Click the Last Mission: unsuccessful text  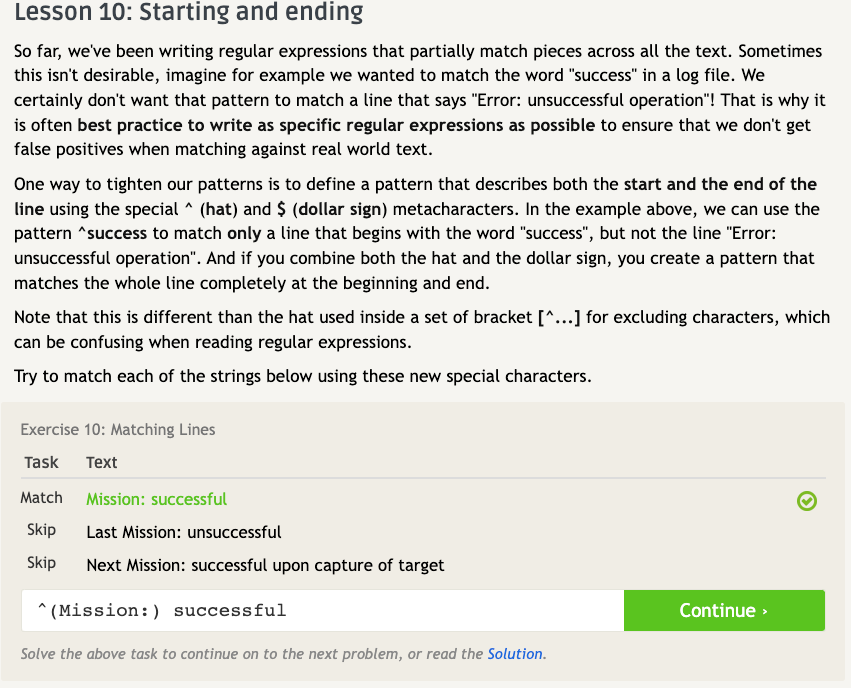pos(183,532)
